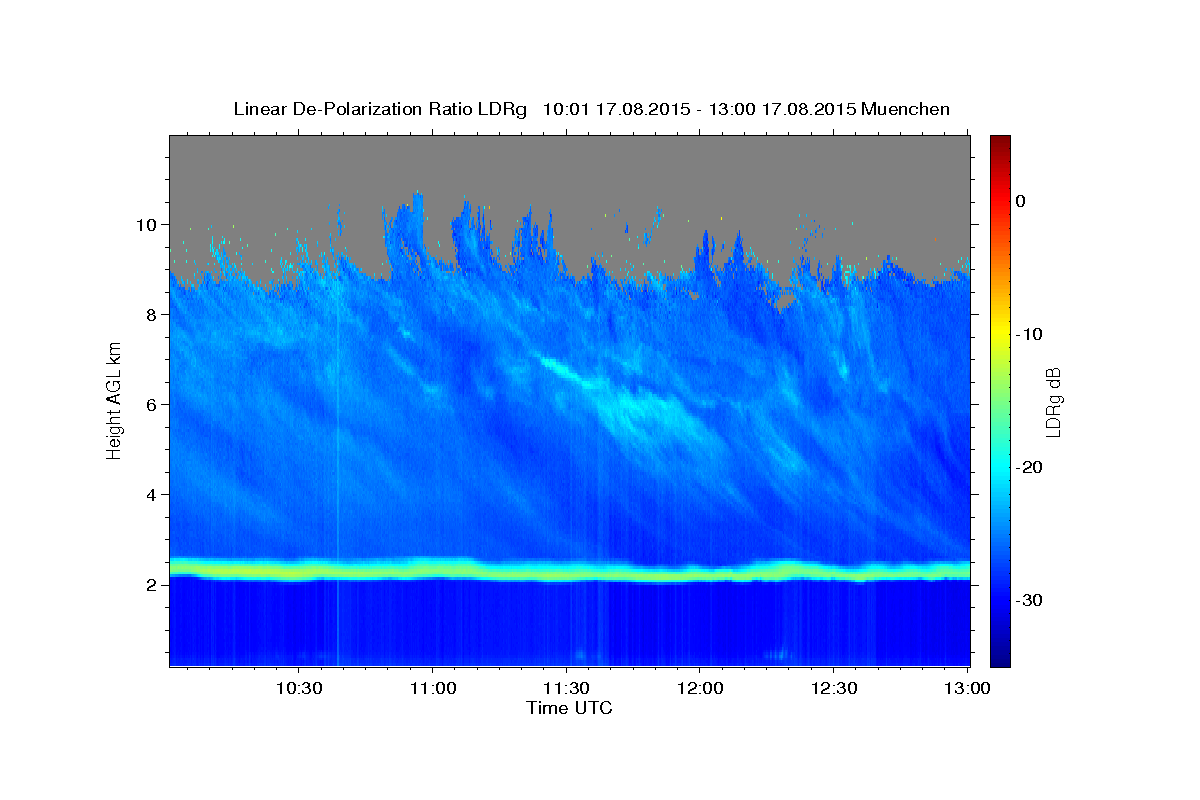1200x800 pixels.
Task: Click the '10:30' time axis label
Action: [x=298, y=688]
